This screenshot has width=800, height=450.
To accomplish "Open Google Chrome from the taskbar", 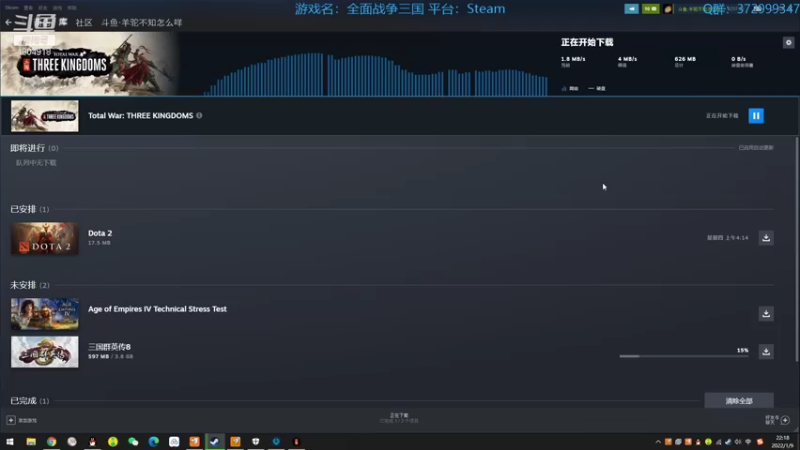I will pos(52,441).
